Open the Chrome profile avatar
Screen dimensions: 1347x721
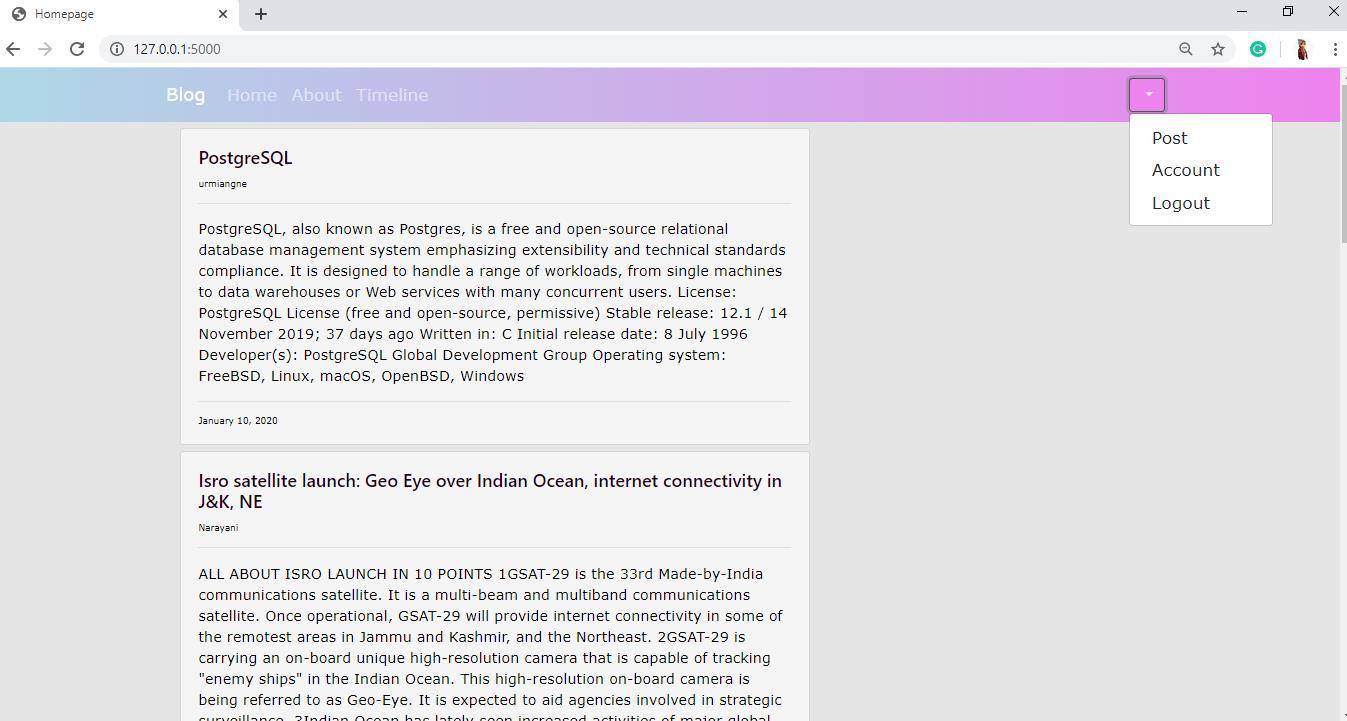(1302, 49)
